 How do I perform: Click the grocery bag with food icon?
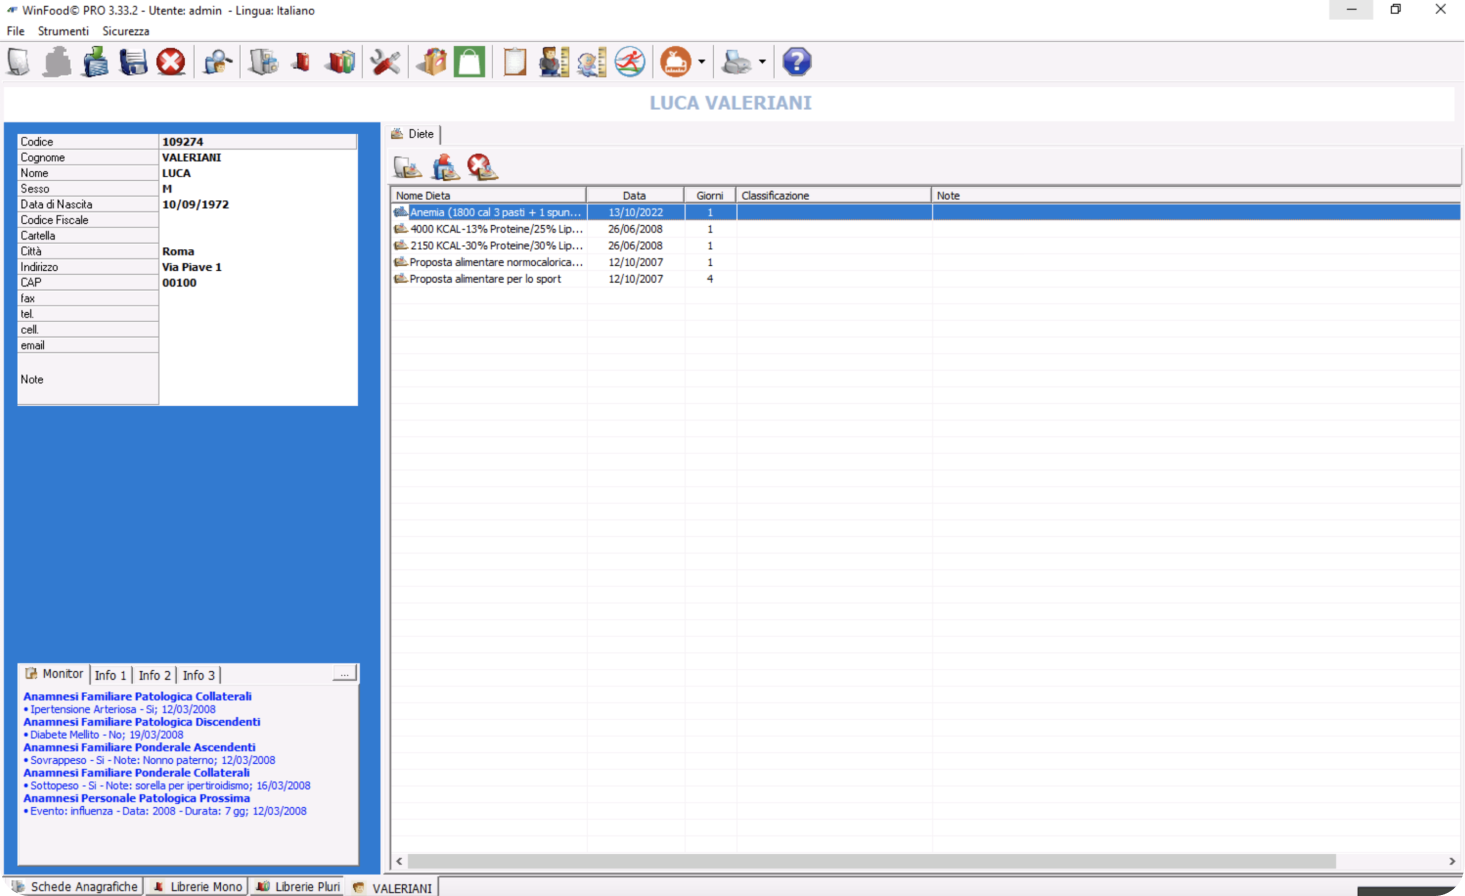pyautogui.click(x=431, y=62)
